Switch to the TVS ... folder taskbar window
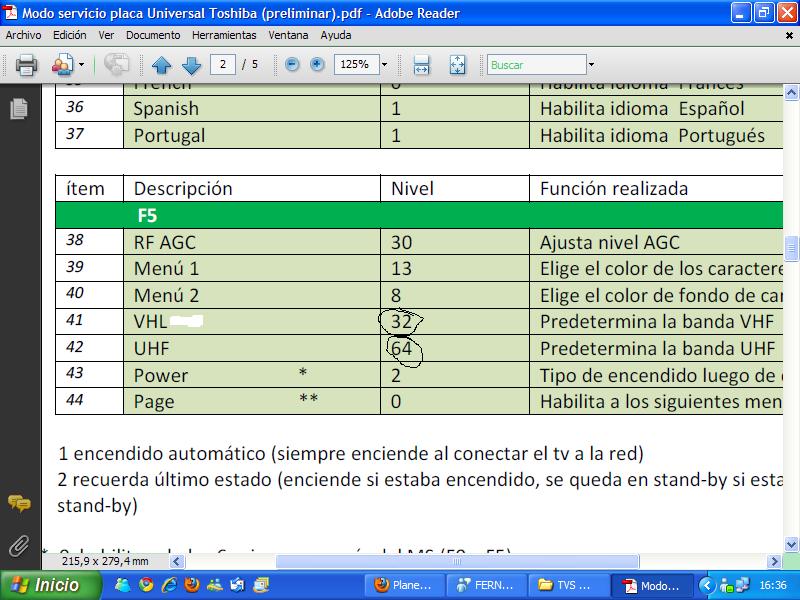This screenshot has width=800, height=600. pyautogui.click(x=568, y=585)
